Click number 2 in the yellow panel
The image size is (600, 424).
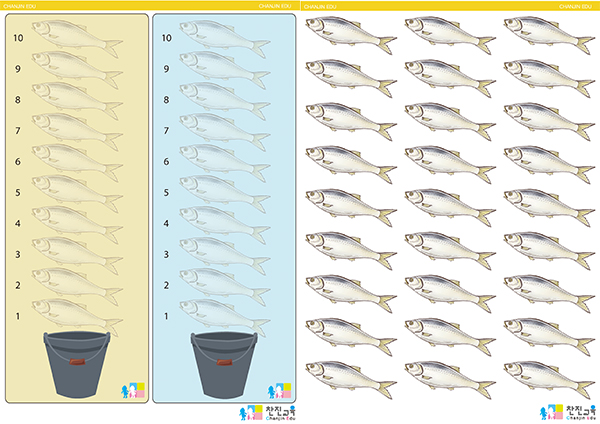pyautogui.click(x=18, y=285)
